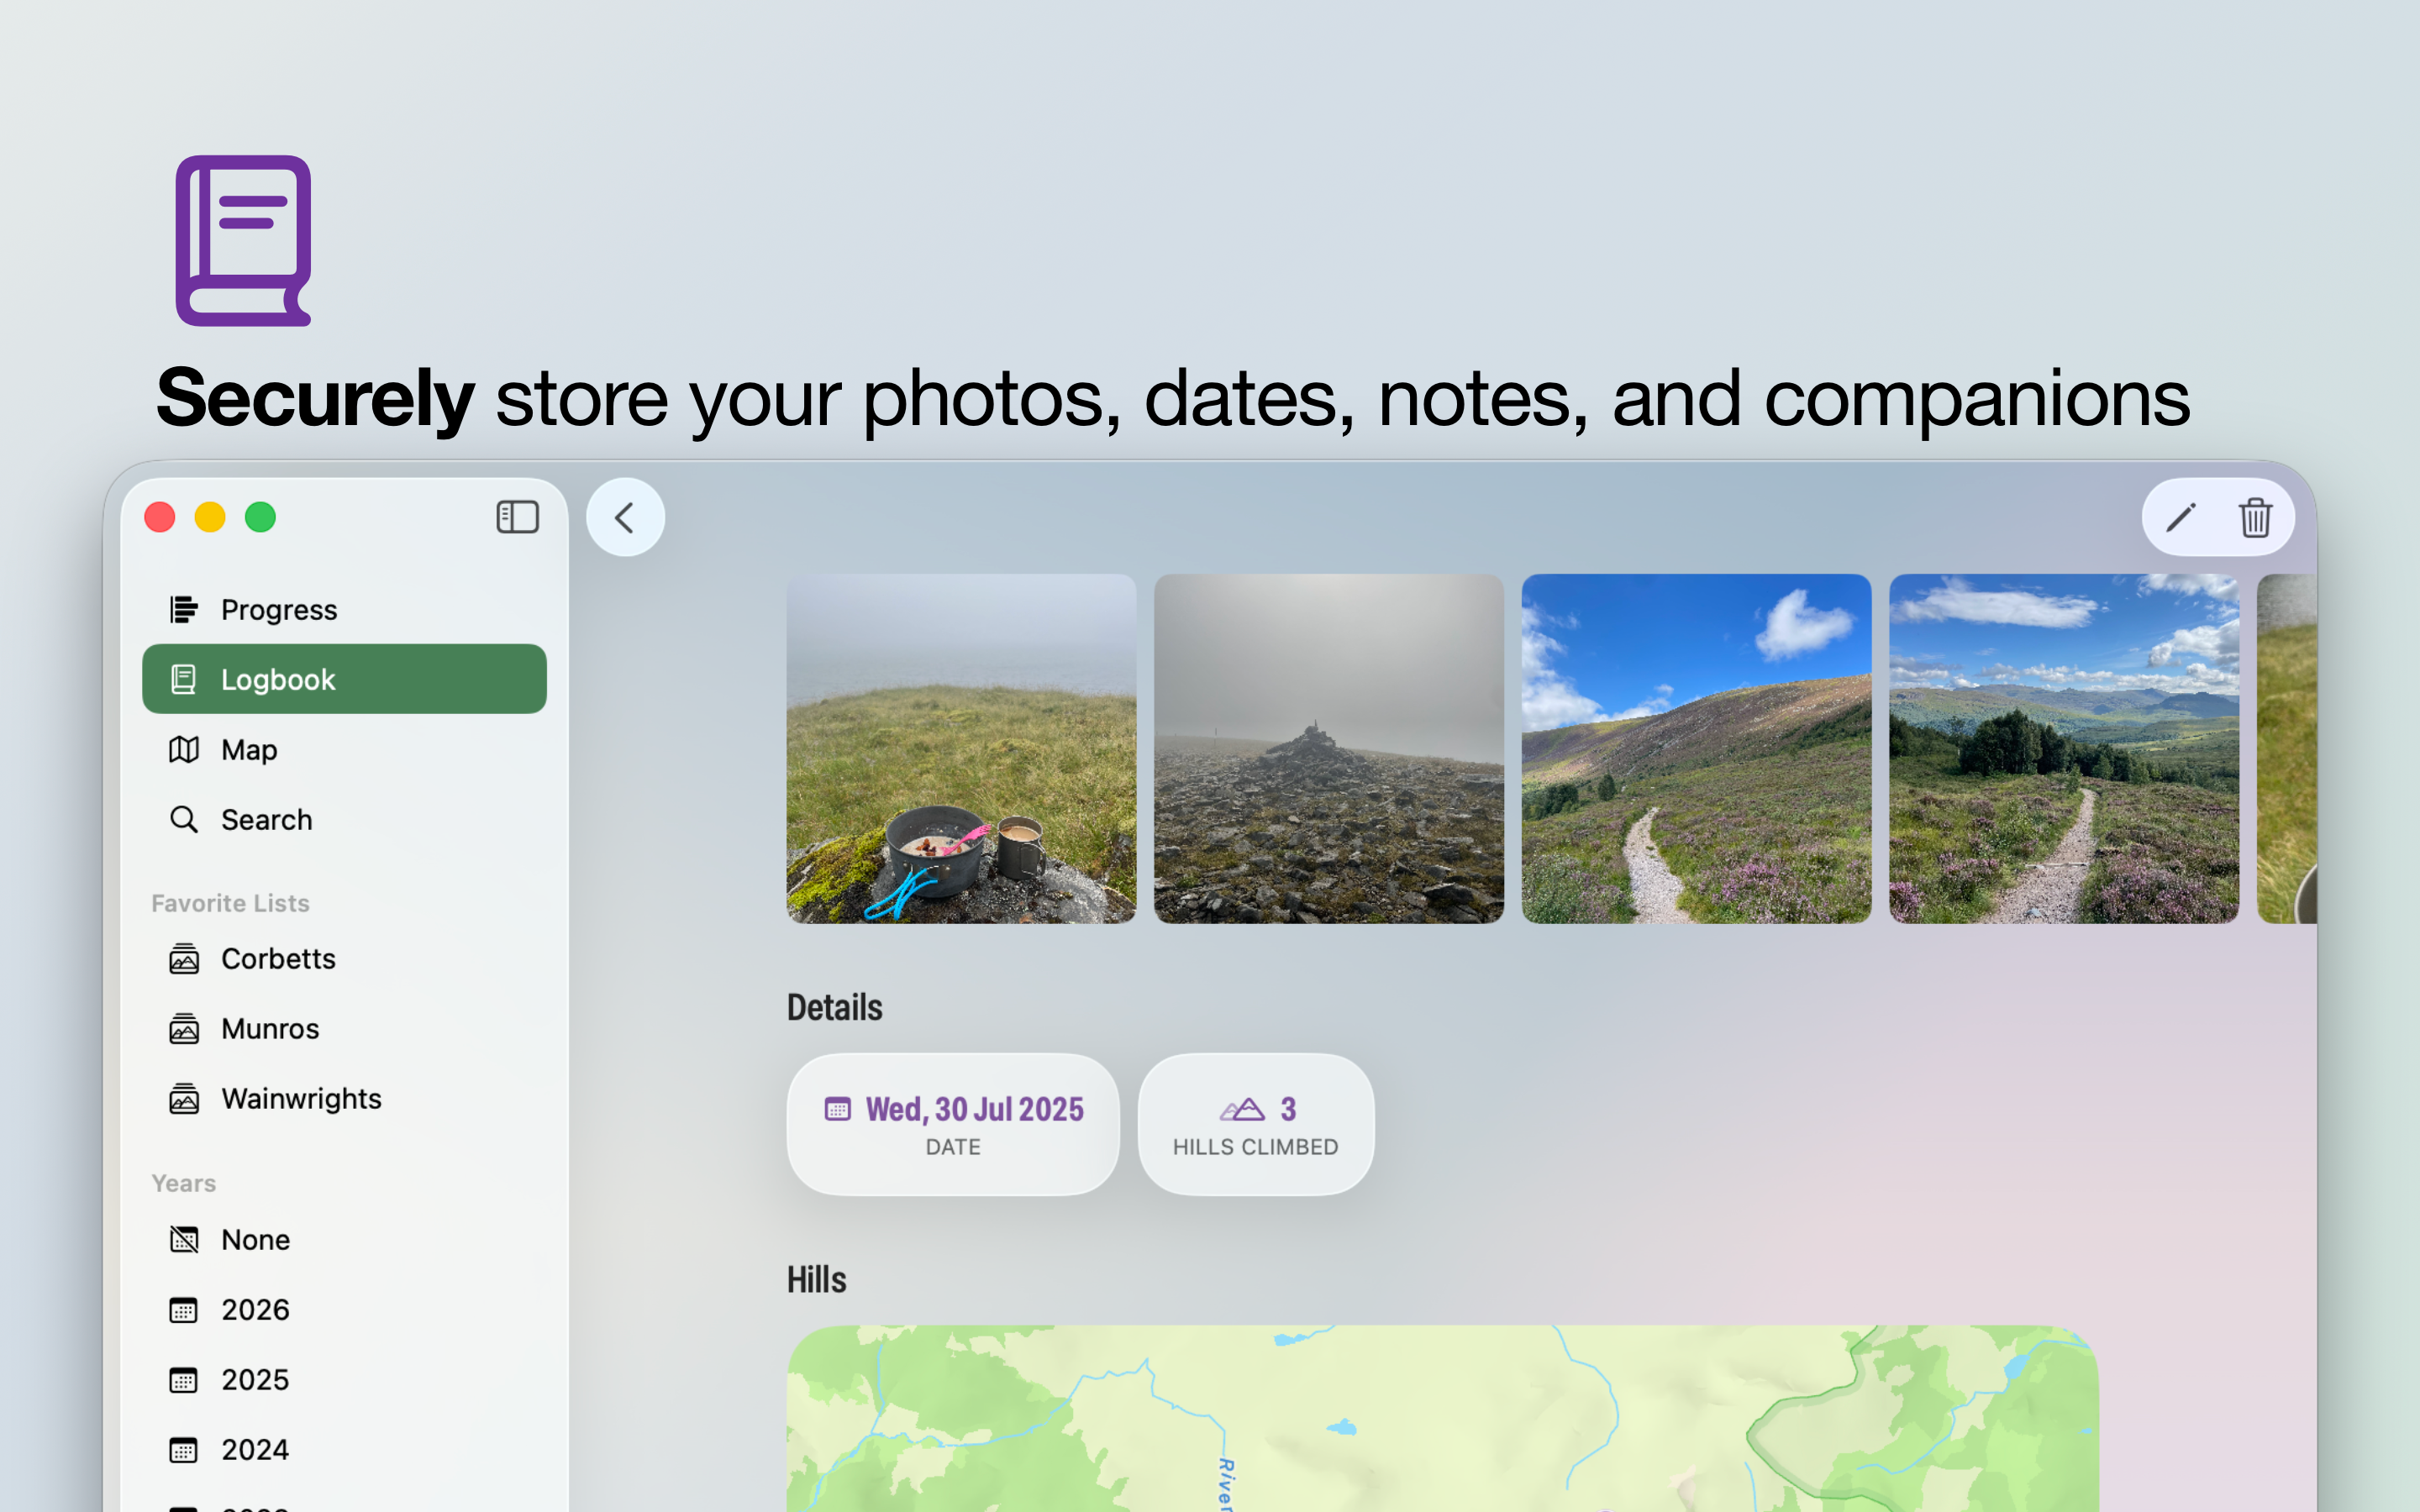Click the purple calendar icon in date card
2420x1512 pixels.
838,1109
